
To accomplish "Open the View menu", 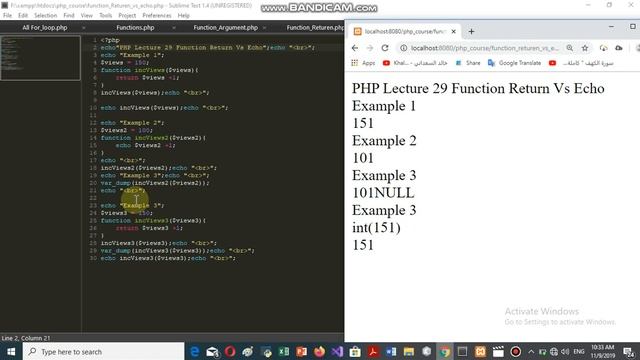I will click(87, 16).
